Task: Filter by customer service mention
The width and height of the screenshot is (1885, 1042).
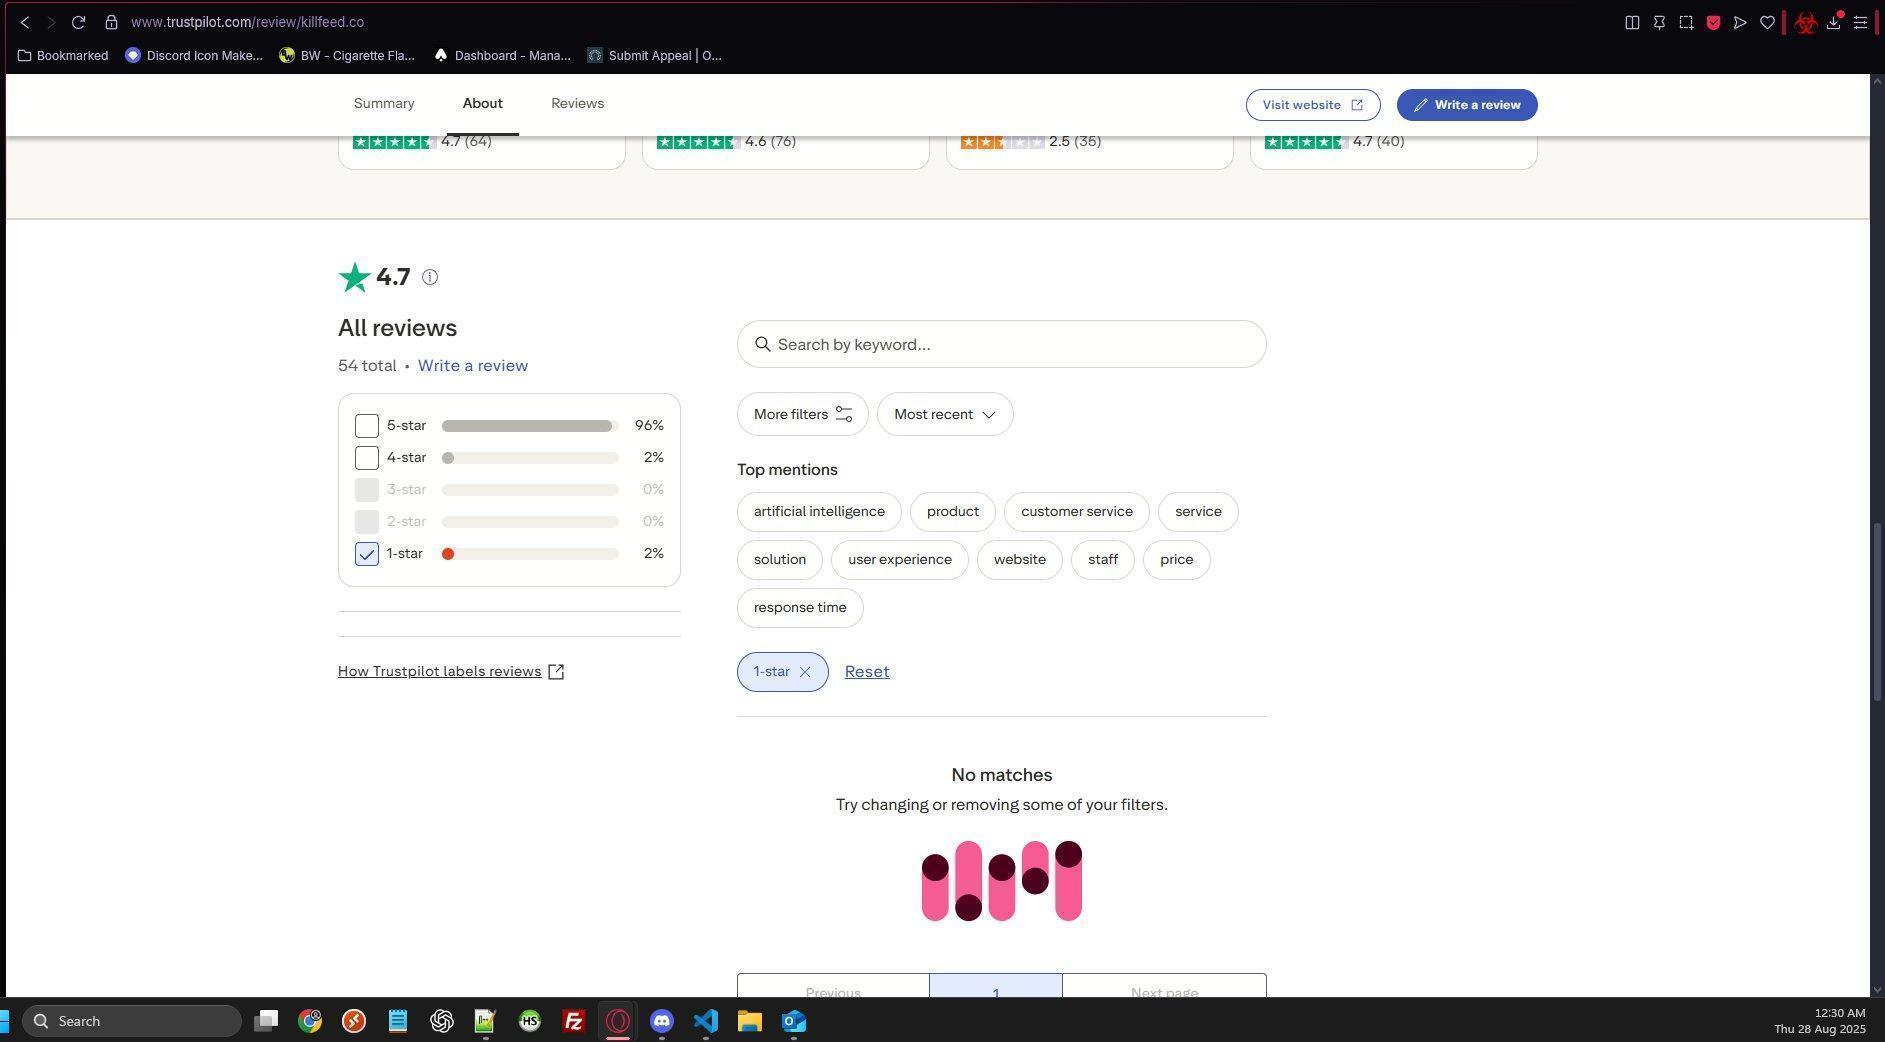Action: 1077,512
